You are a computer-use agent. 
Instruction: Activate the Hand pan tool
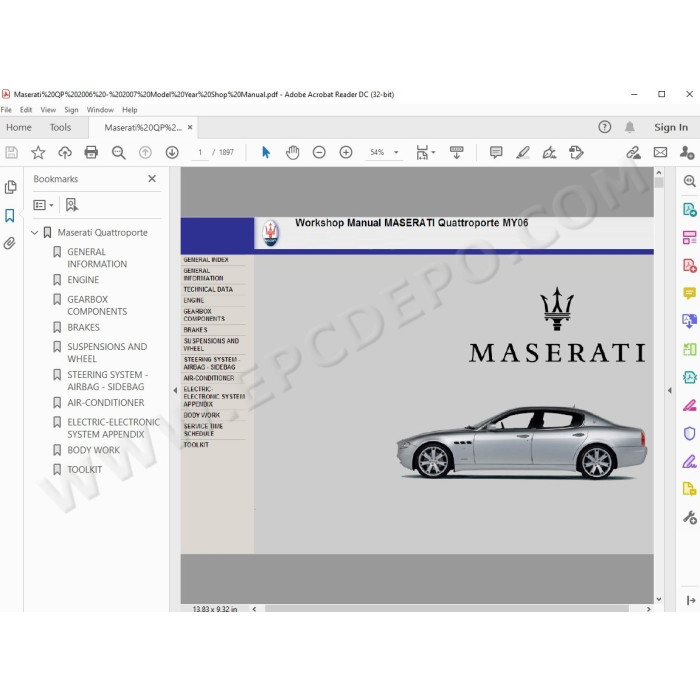(x=292, y=153)
